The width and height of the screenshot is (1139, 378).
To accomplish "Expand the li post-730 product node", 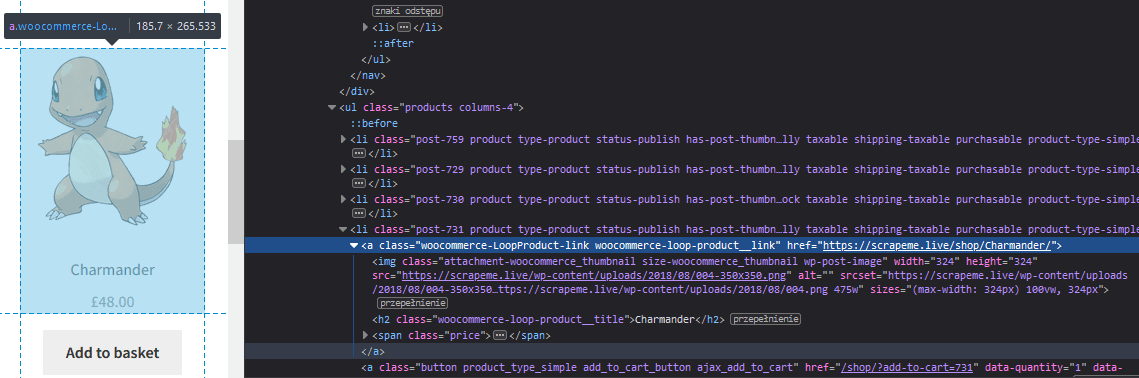I will 344,199.
